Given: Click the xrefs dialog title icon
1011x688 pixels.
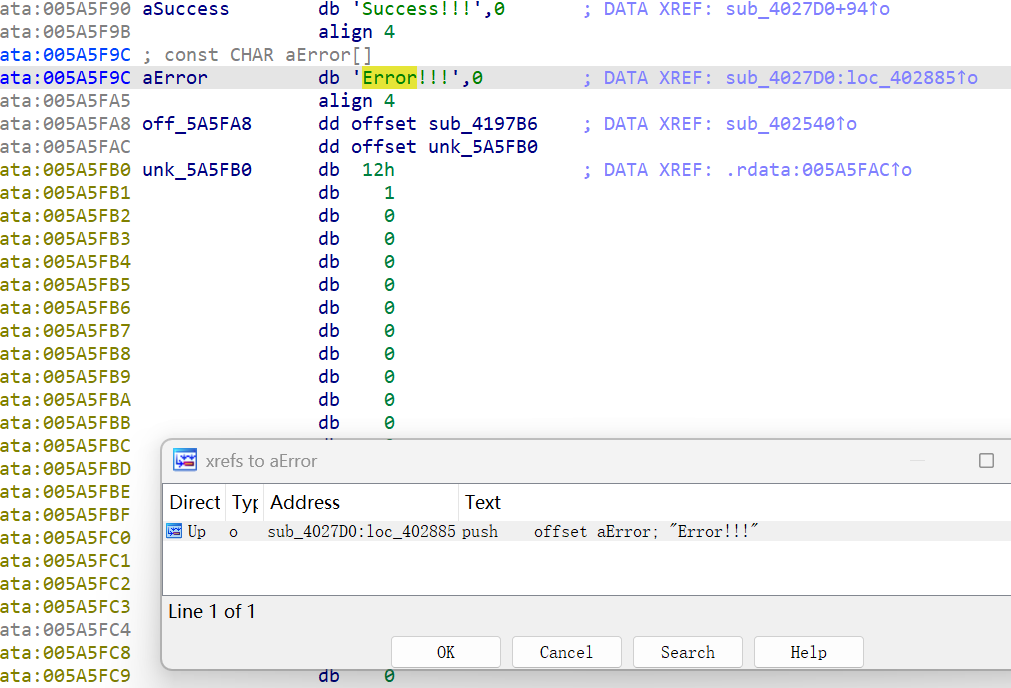Looking at the screenshot, I should [x=185, y=460].
